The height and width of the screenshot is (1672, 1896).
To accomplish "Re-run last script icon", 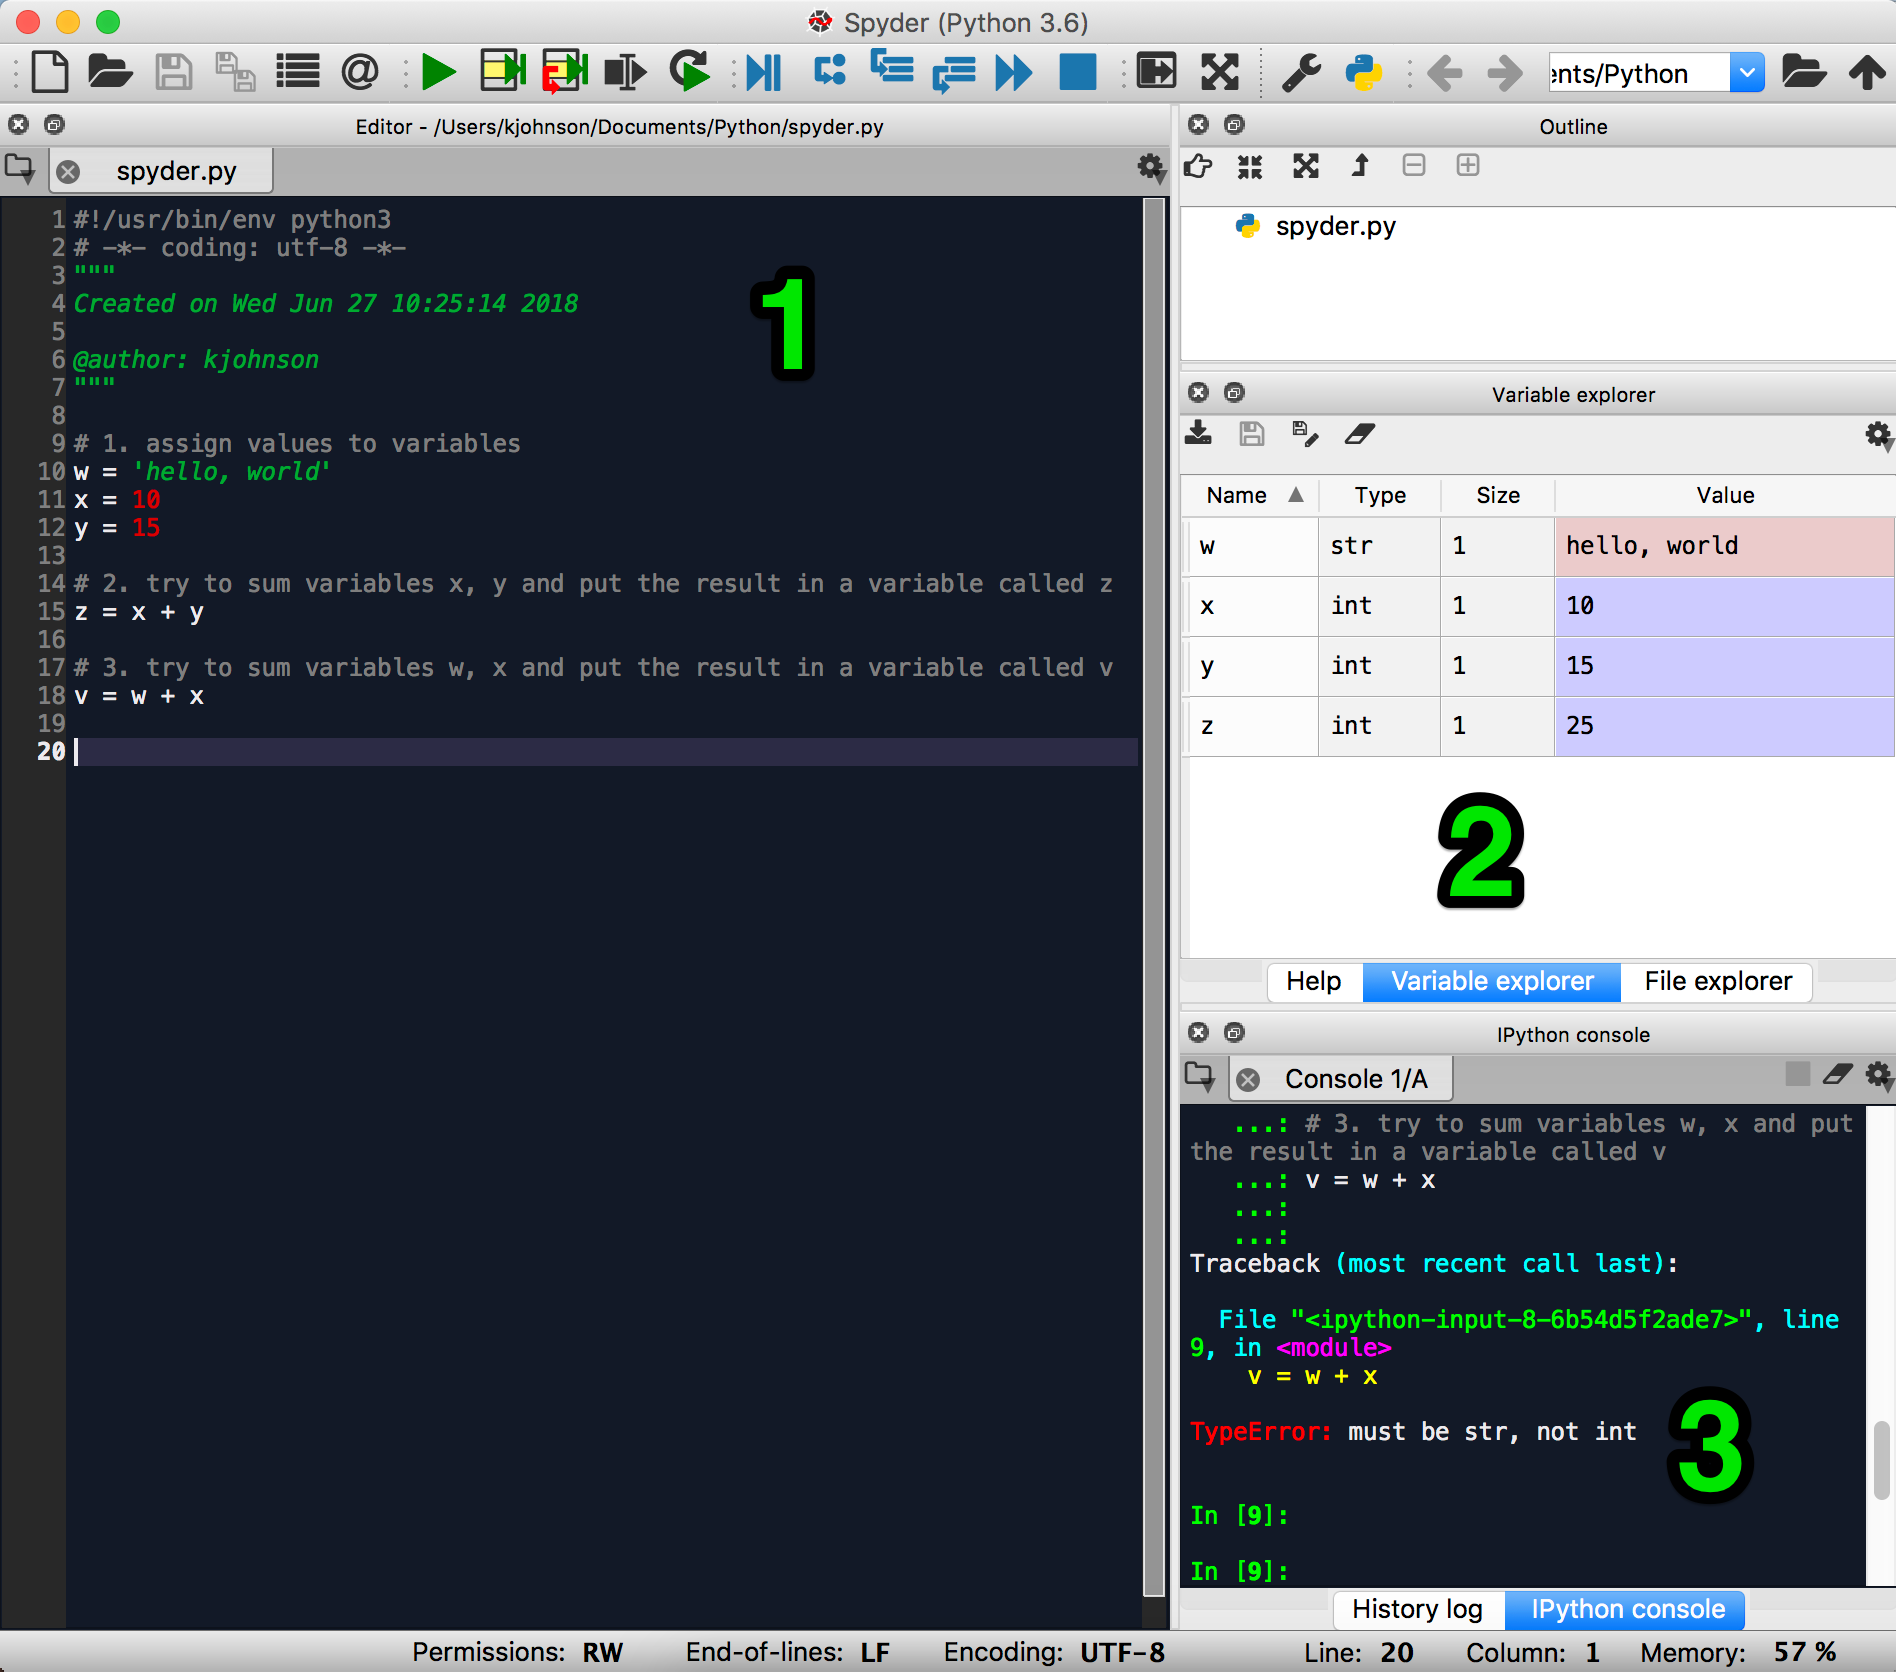I will coord(689,71).
